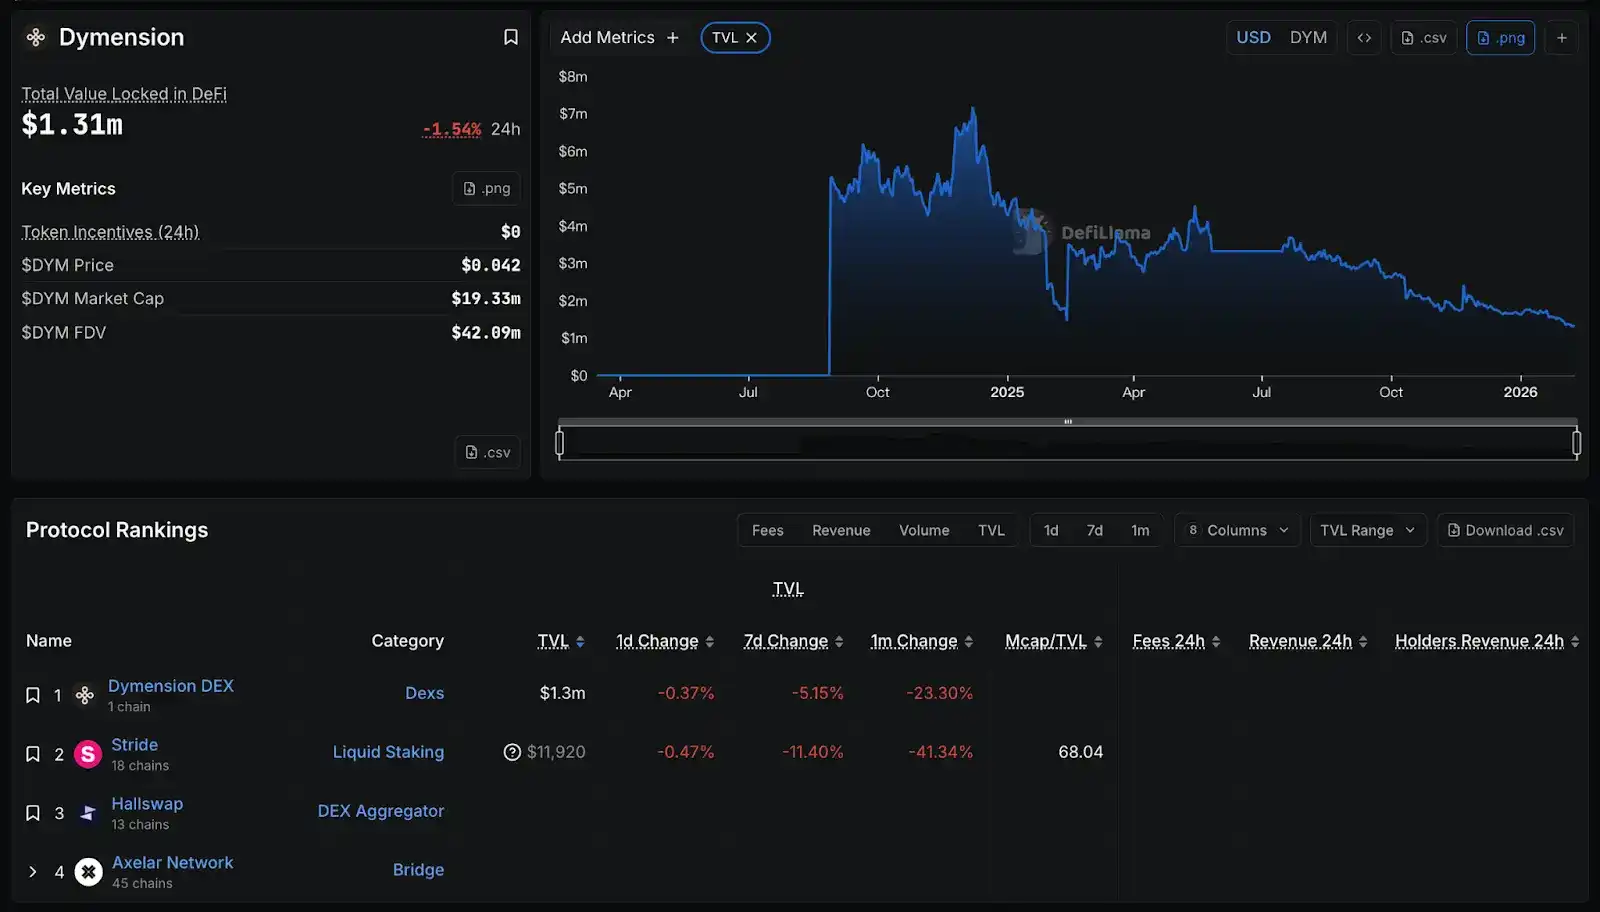Remove the TVL metric chip
Image resolution: width=1600 pixels, height=912 pixels.
752,37
